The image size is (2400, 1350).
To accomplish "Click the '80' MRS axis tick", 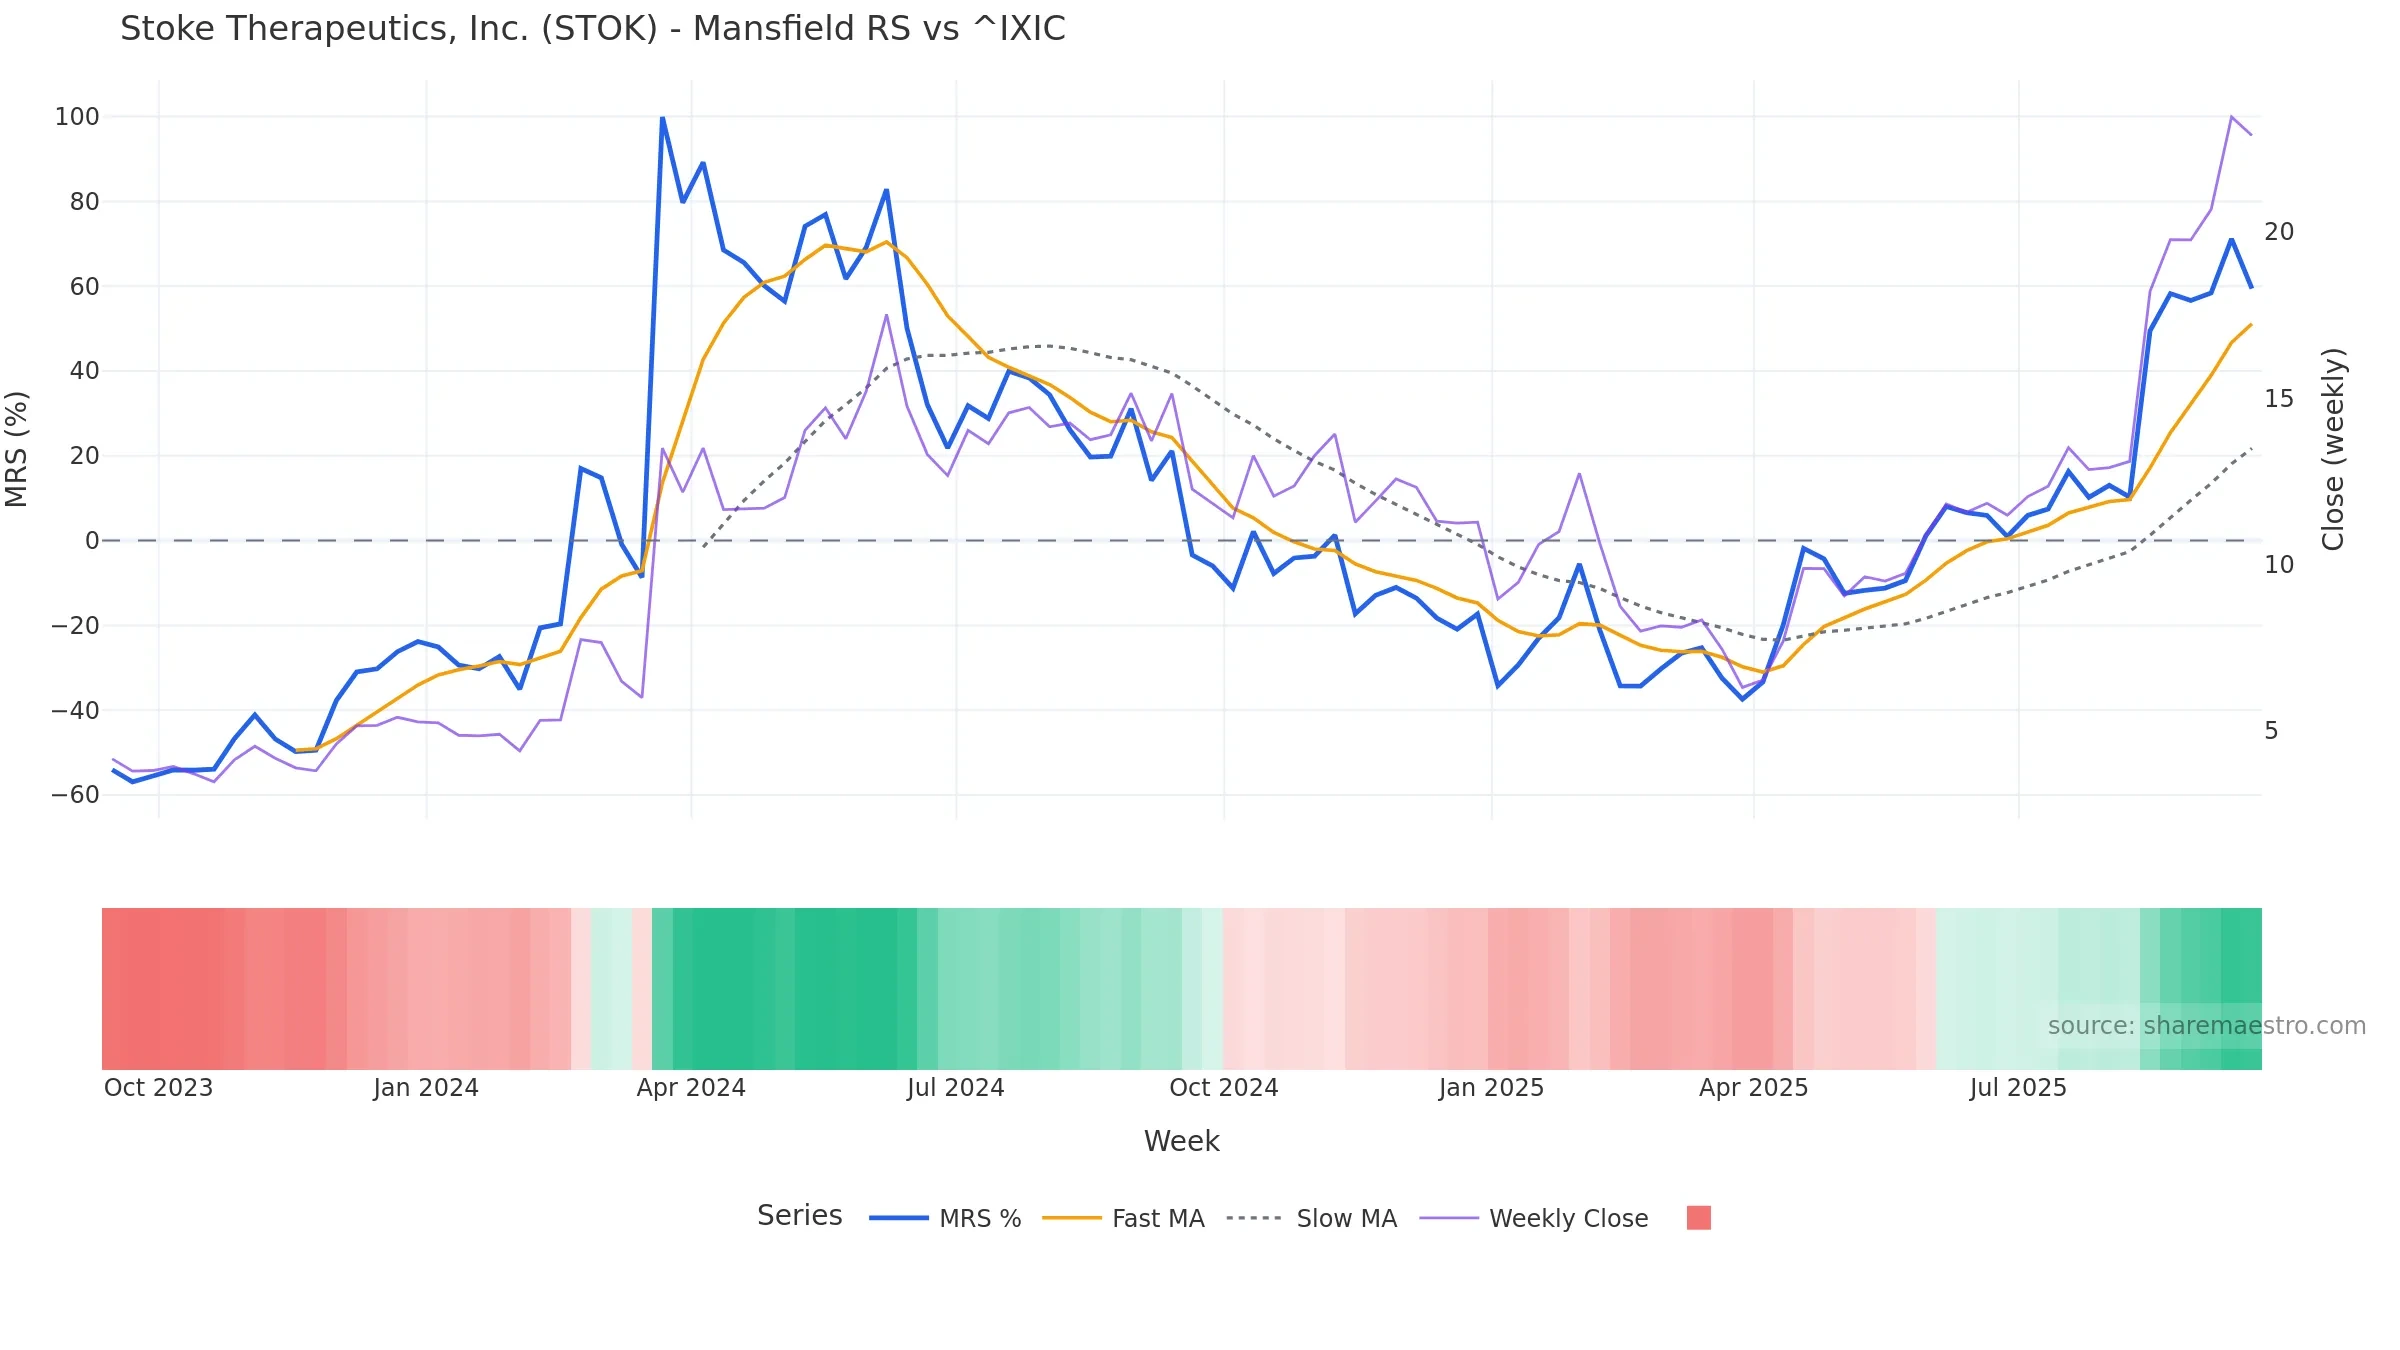I will (x=85, y=202).
